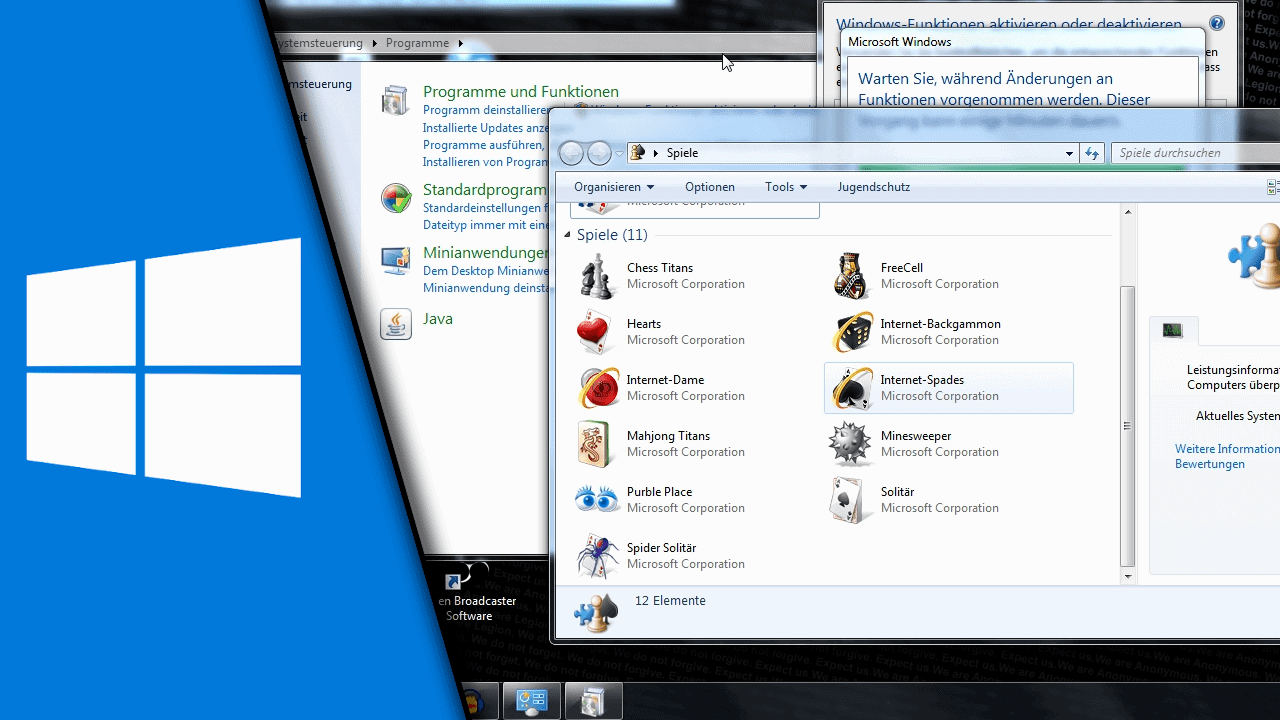1280x720 pixels.
Task: Open the Weitere Informationen Bewertungen link
Action: [1227, 456]
